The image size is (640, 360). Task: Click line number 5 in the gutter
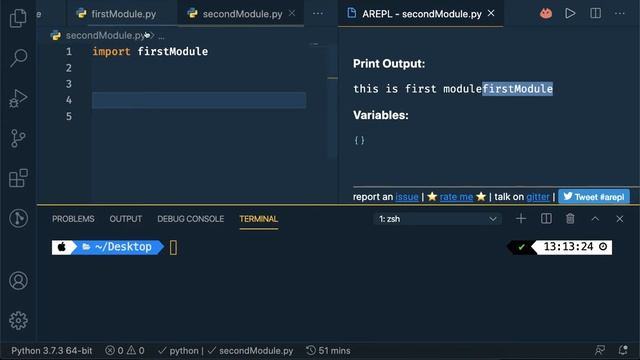pos(69,116)
